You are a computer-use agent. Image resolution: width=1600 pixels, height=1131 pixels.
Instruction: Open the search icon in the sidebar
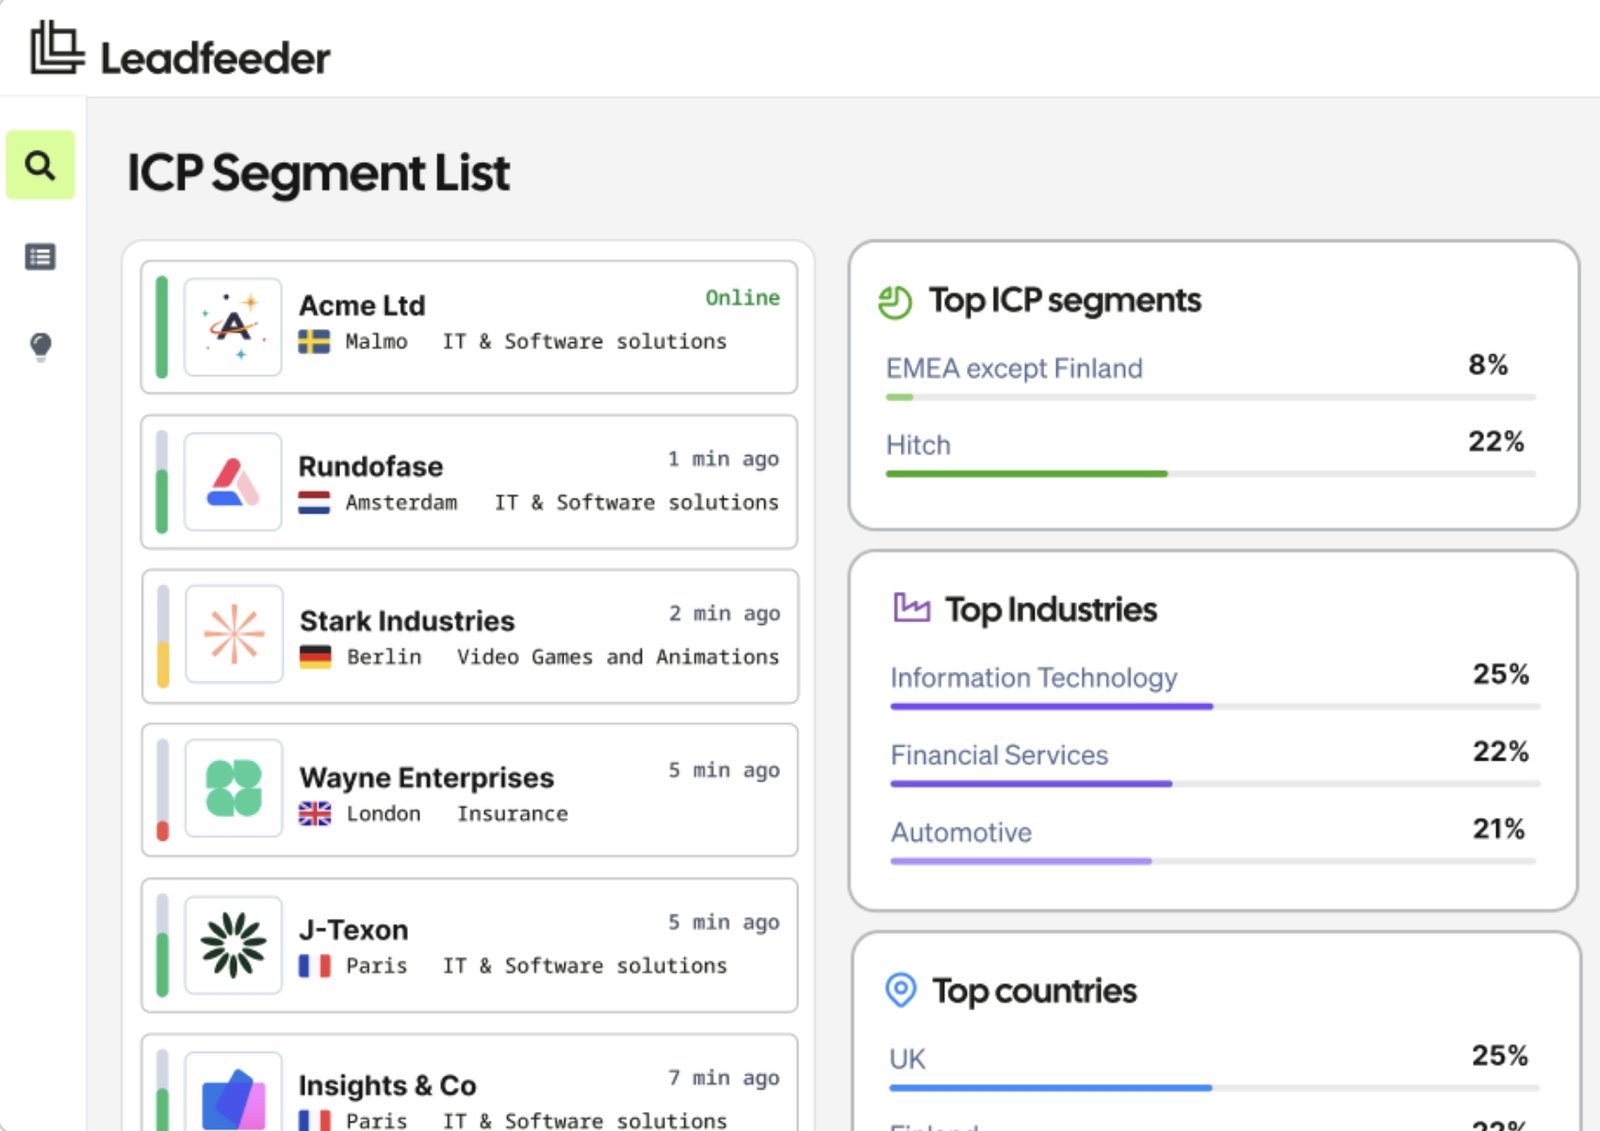click(40, 165)
